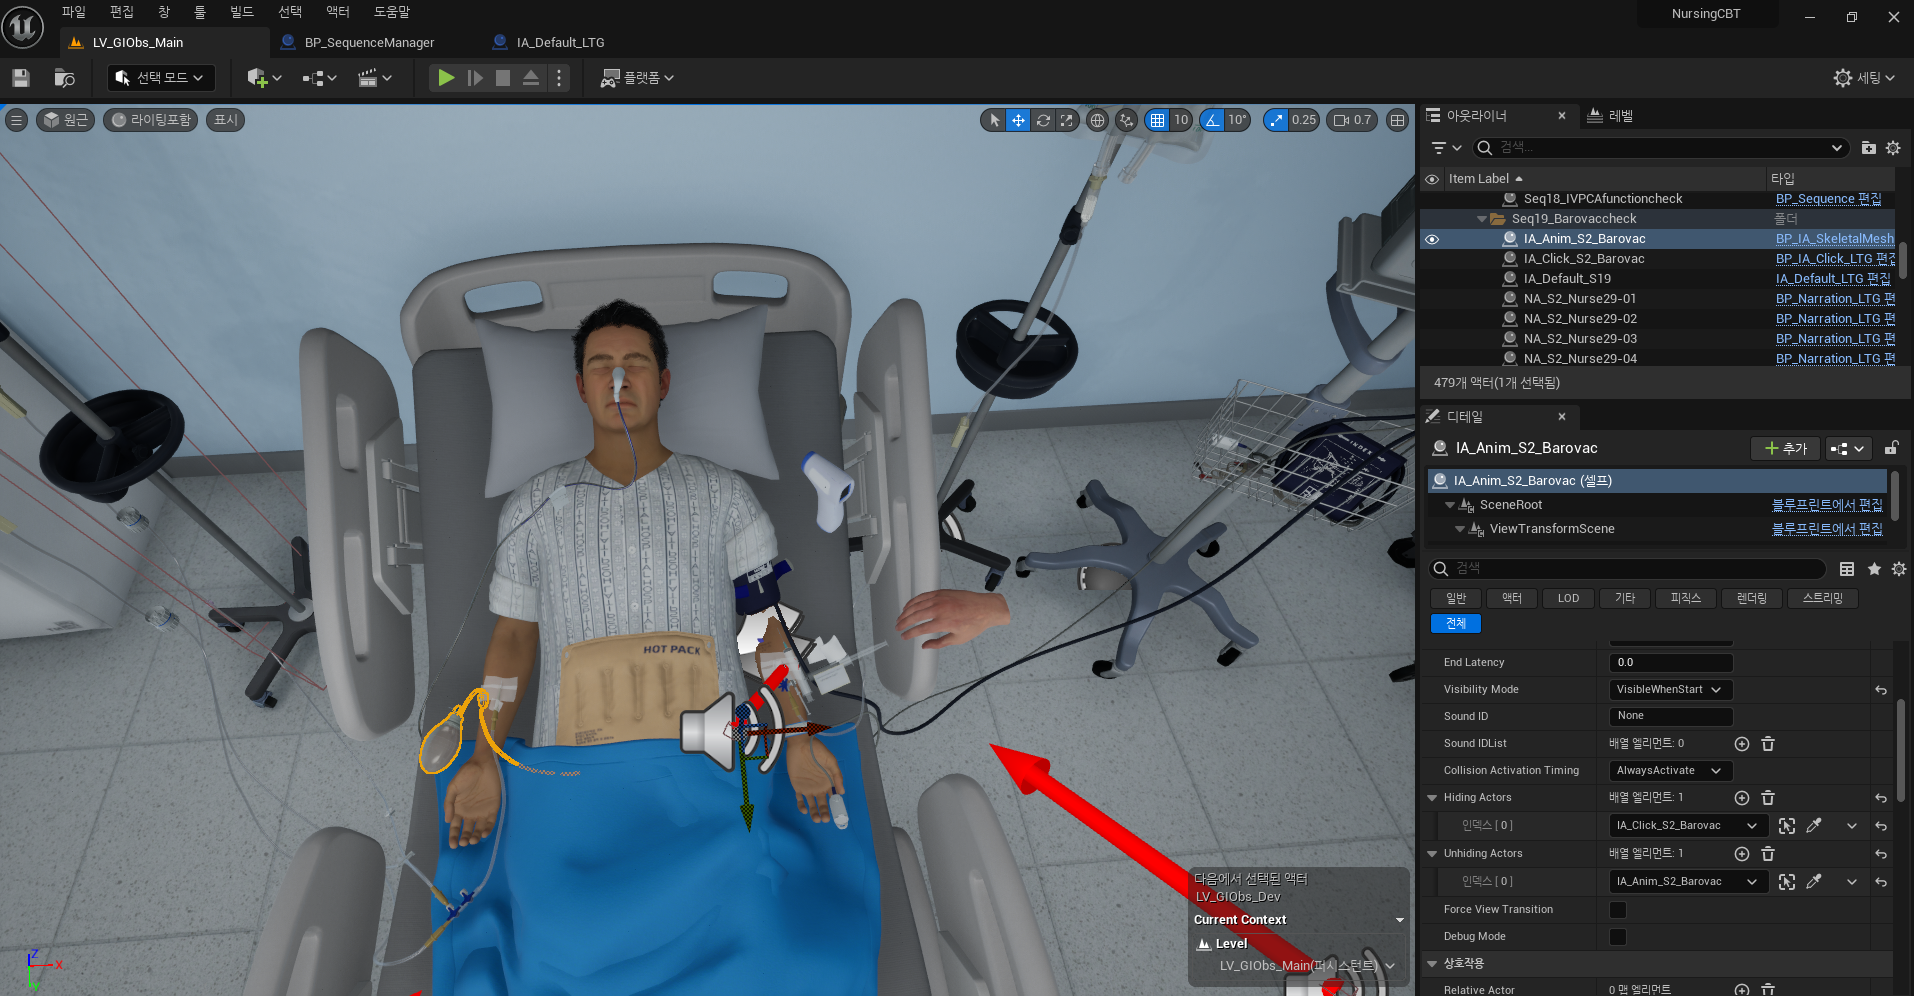Click the End Latency value field
The height and width of the screenshot is (996, 1914).
coord(1670,663)
